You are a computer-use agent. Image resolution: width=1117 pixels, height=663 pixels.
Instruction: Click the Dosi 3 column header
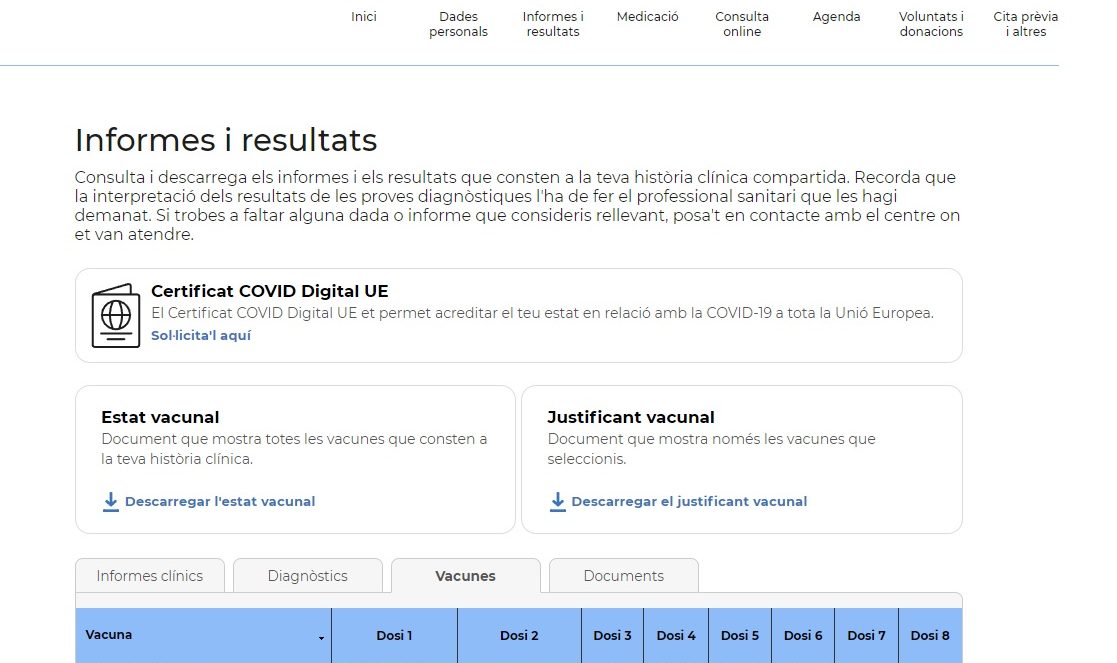pyautogui.click(x=613, y=635)
